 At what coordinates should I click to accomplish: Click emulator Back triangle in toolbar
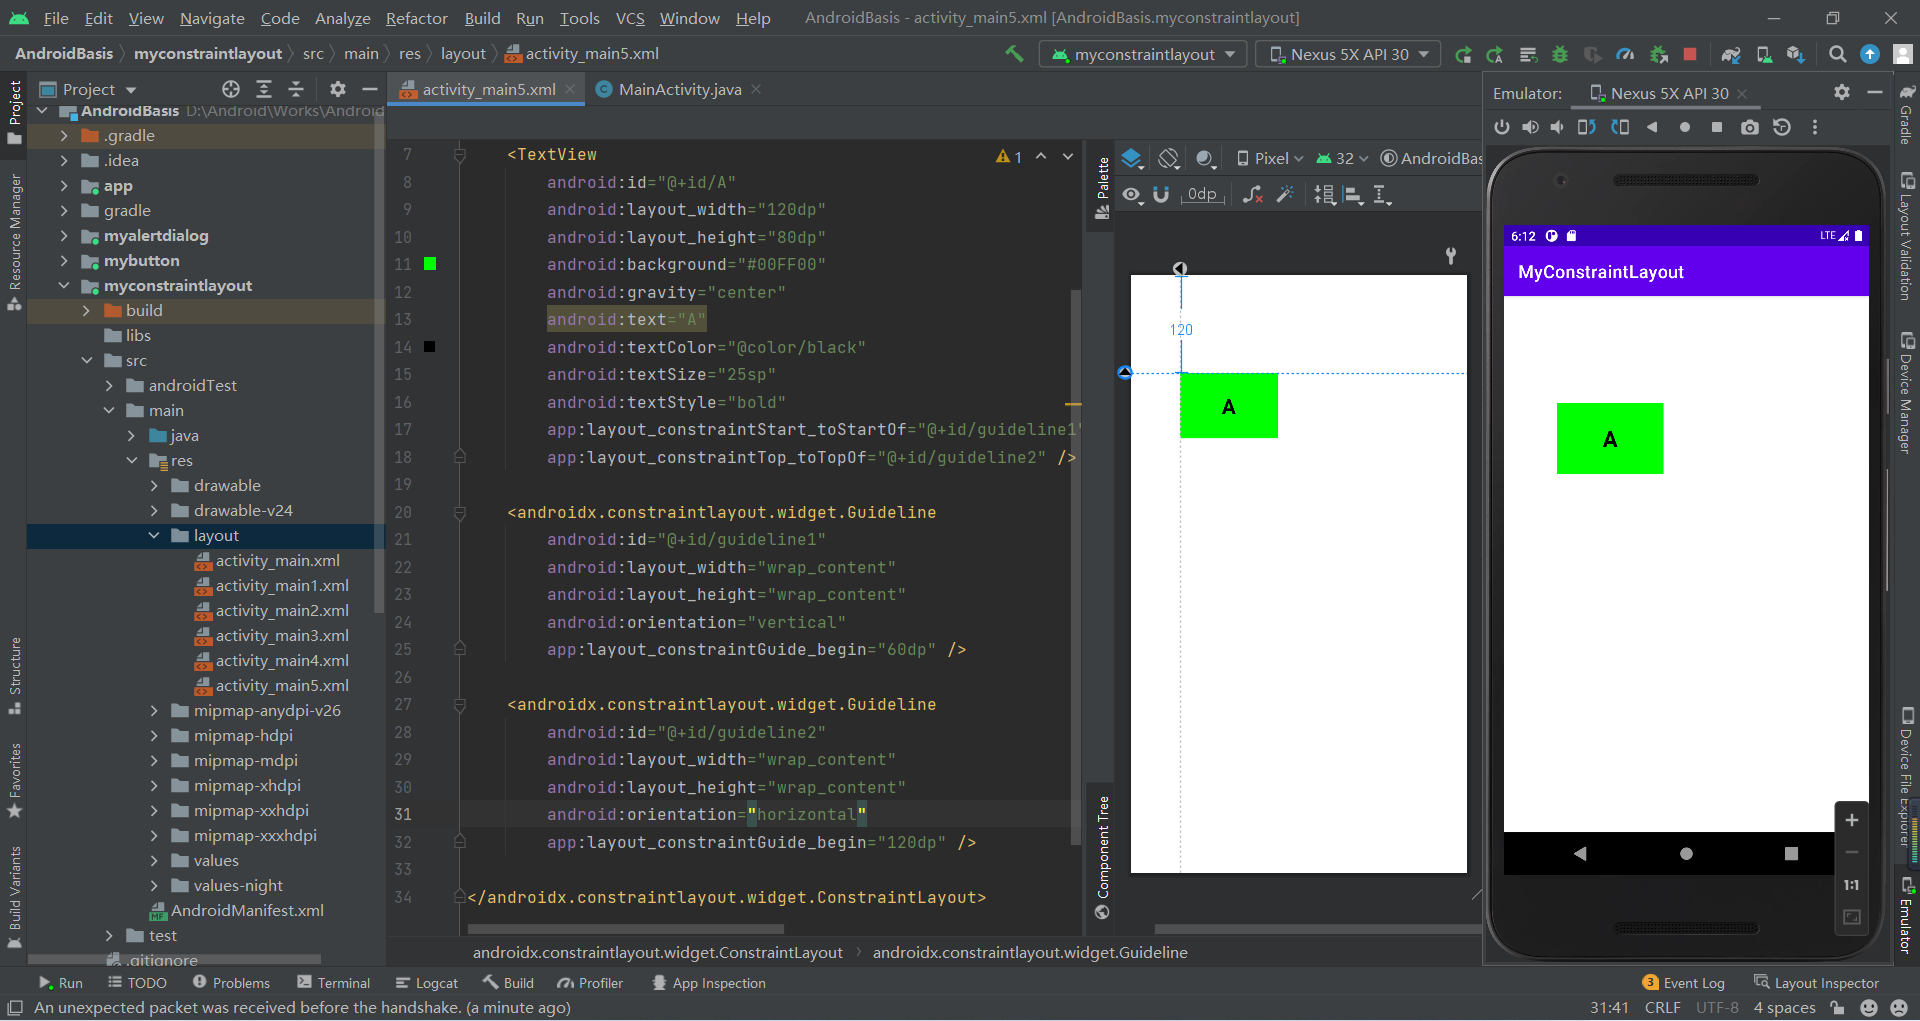coord(1652,127)
